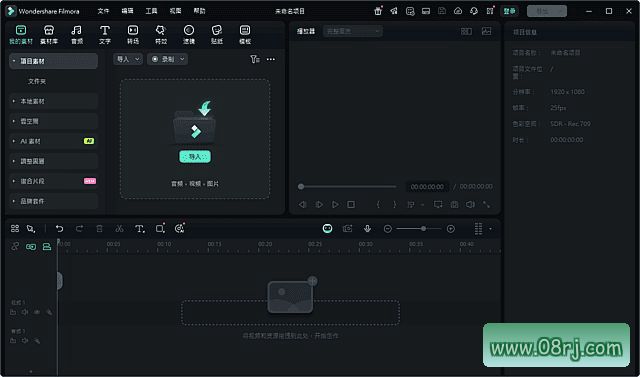The height and width of the screenshot is (377, 640).
Task: Click the player camera snapshot icon
Action: [x=454, y=204]
